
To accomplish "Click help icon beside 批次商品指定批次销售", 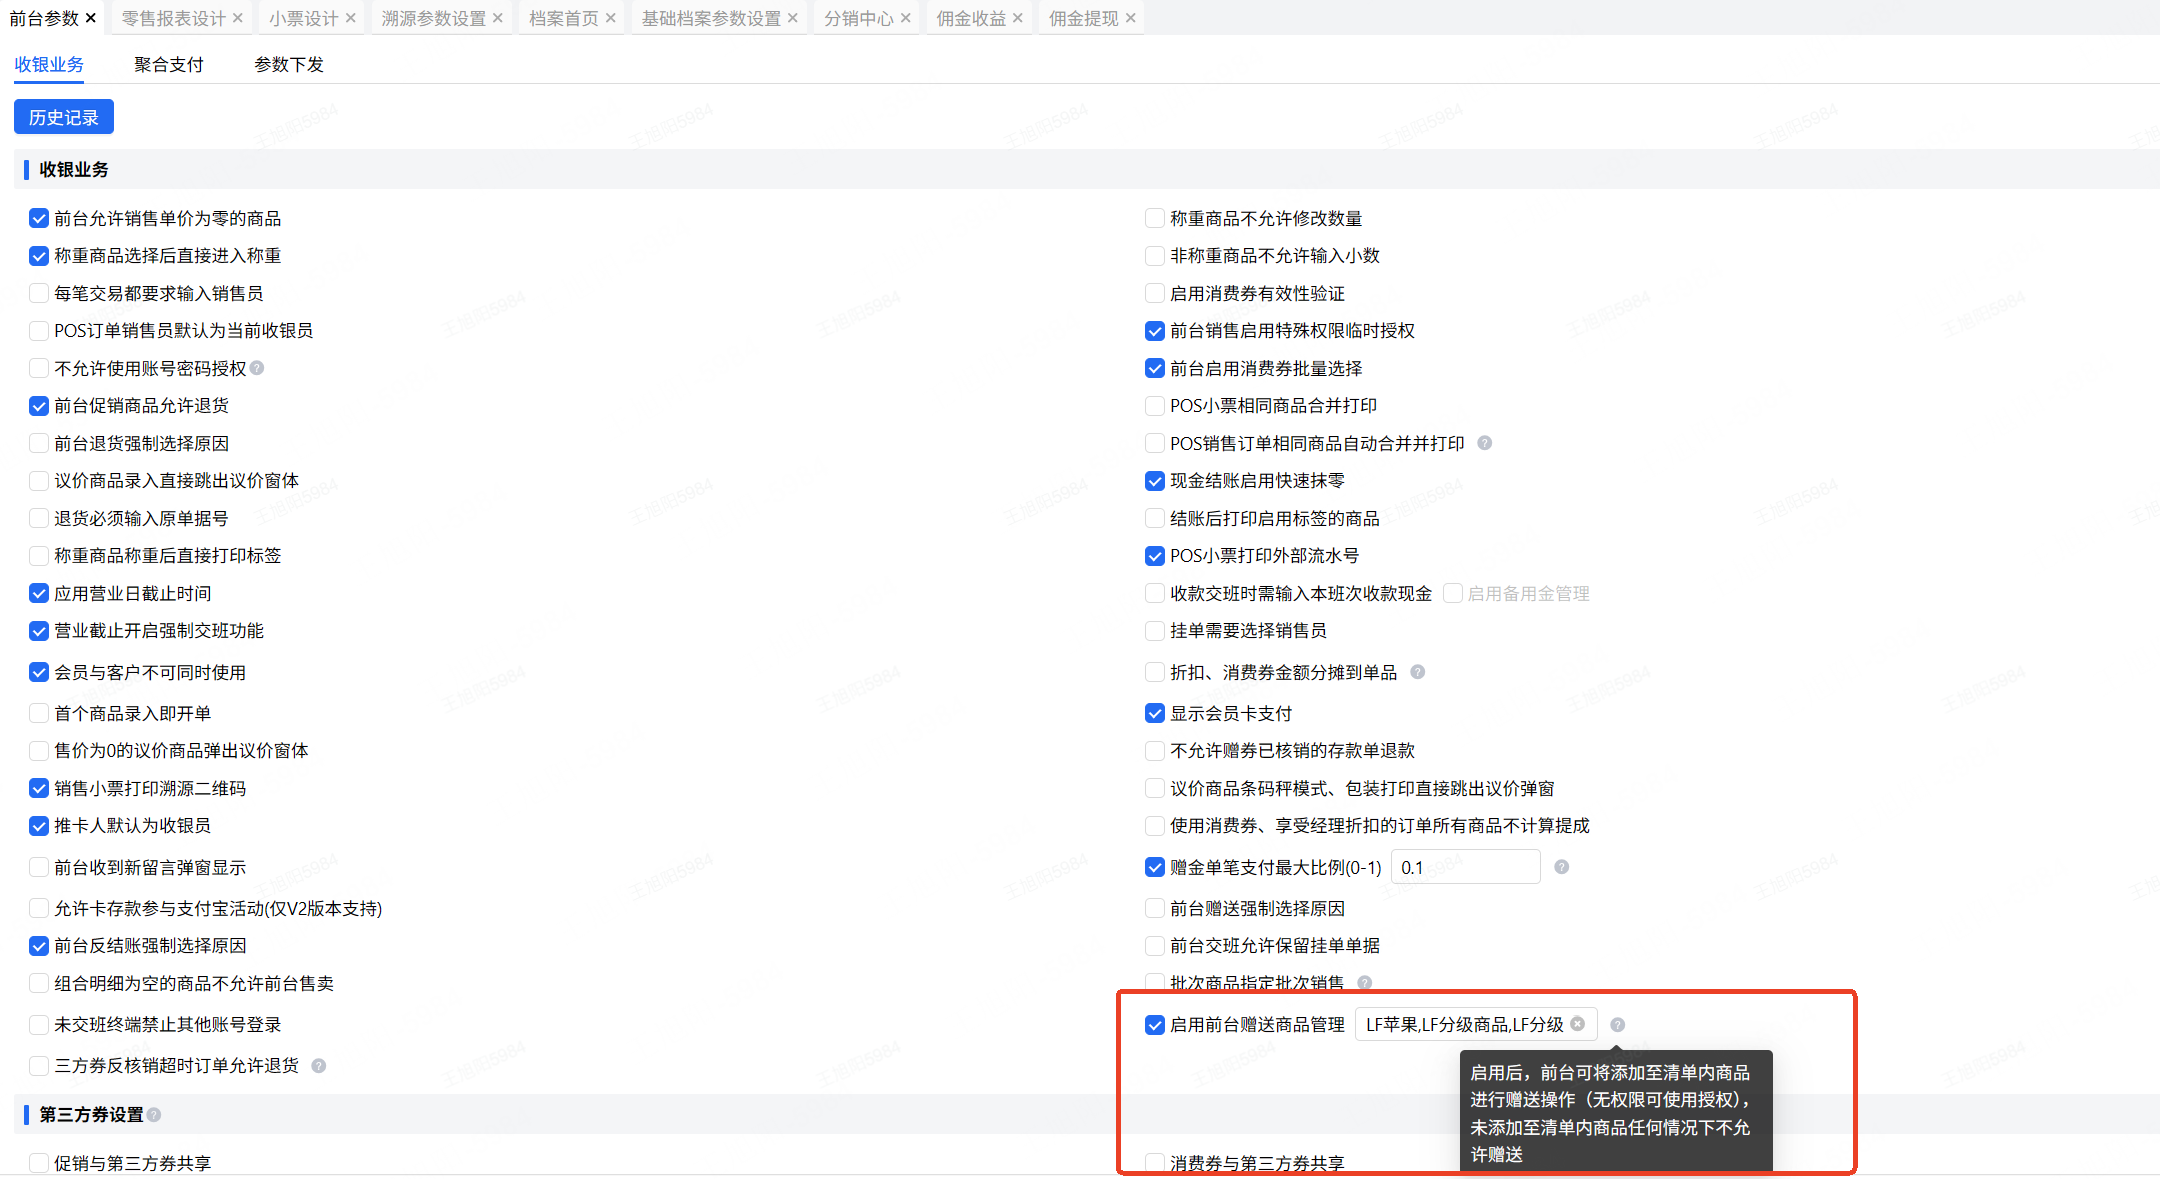I will tap(1364, 982).
